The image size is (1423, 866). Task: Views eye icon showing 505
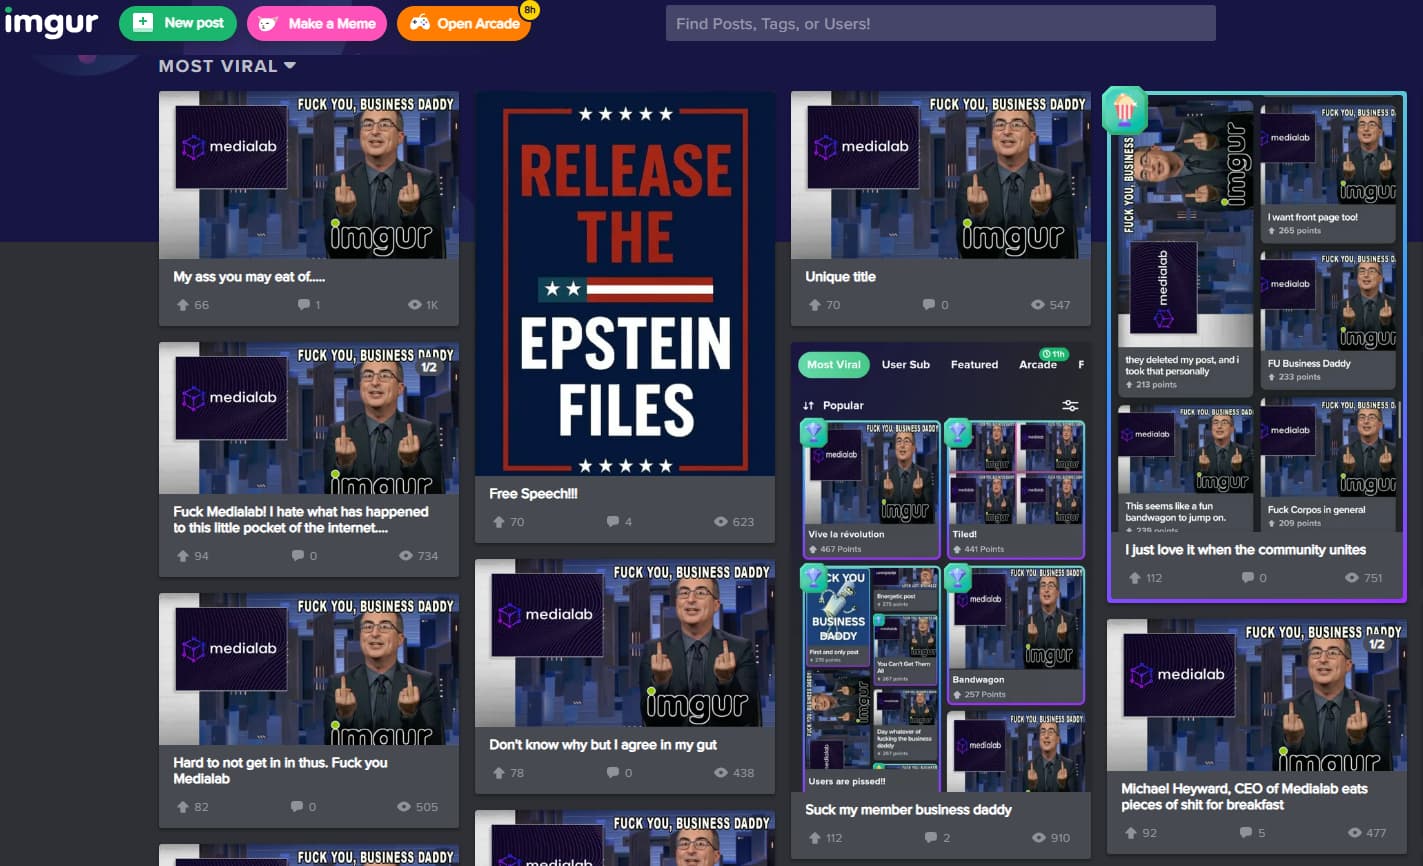tap(404, 807)
